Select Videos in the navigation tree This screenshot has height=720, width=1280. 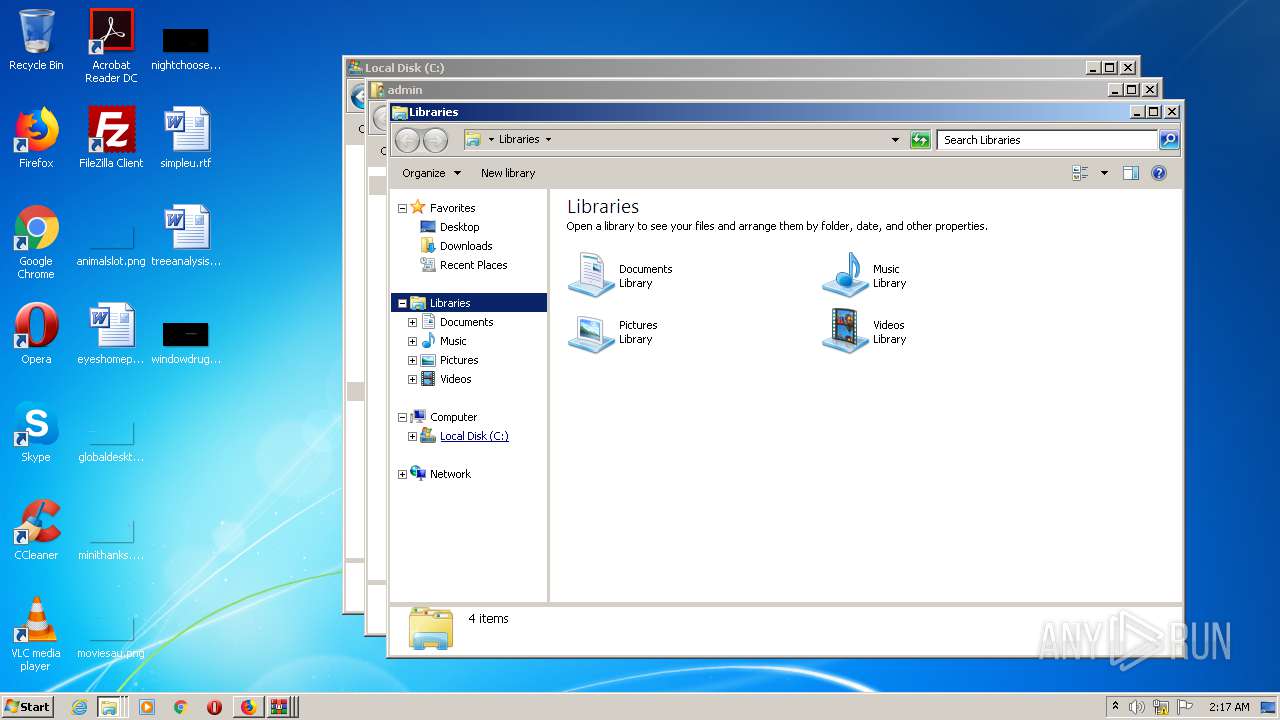tap(455, 379)
